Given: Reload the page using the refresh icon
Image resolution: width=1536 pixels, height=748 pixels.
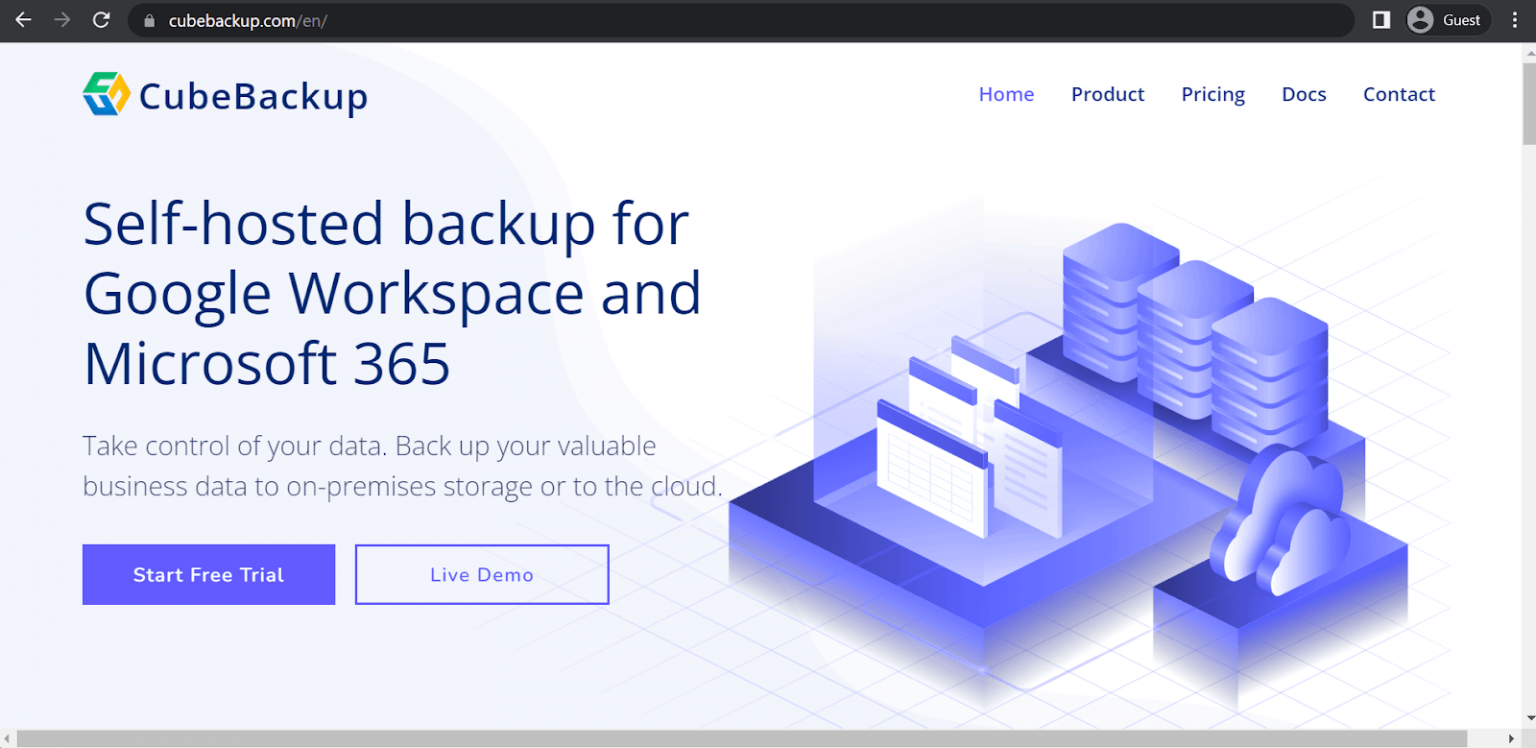Looking at the screenshot, I should click(x=100, y=20).
